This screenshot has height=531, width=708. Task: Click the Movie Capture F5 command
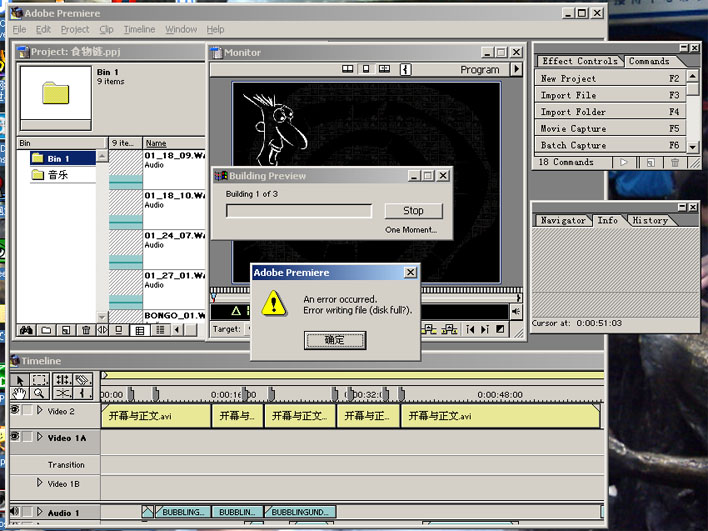point(610,129)
